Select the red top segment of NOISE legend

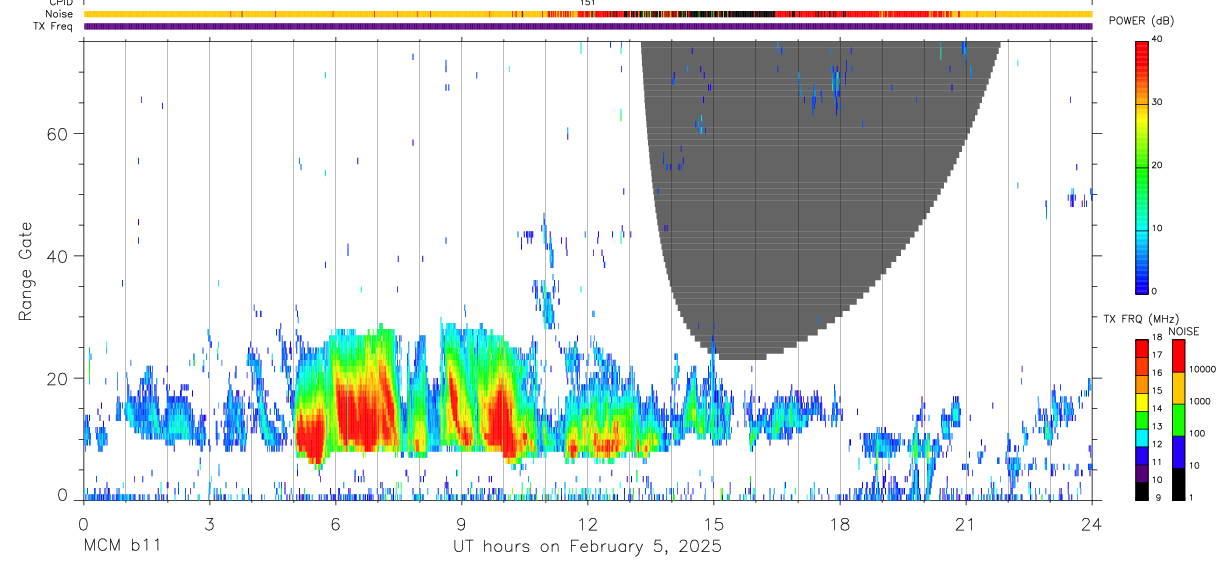(x=1178, y=355)
